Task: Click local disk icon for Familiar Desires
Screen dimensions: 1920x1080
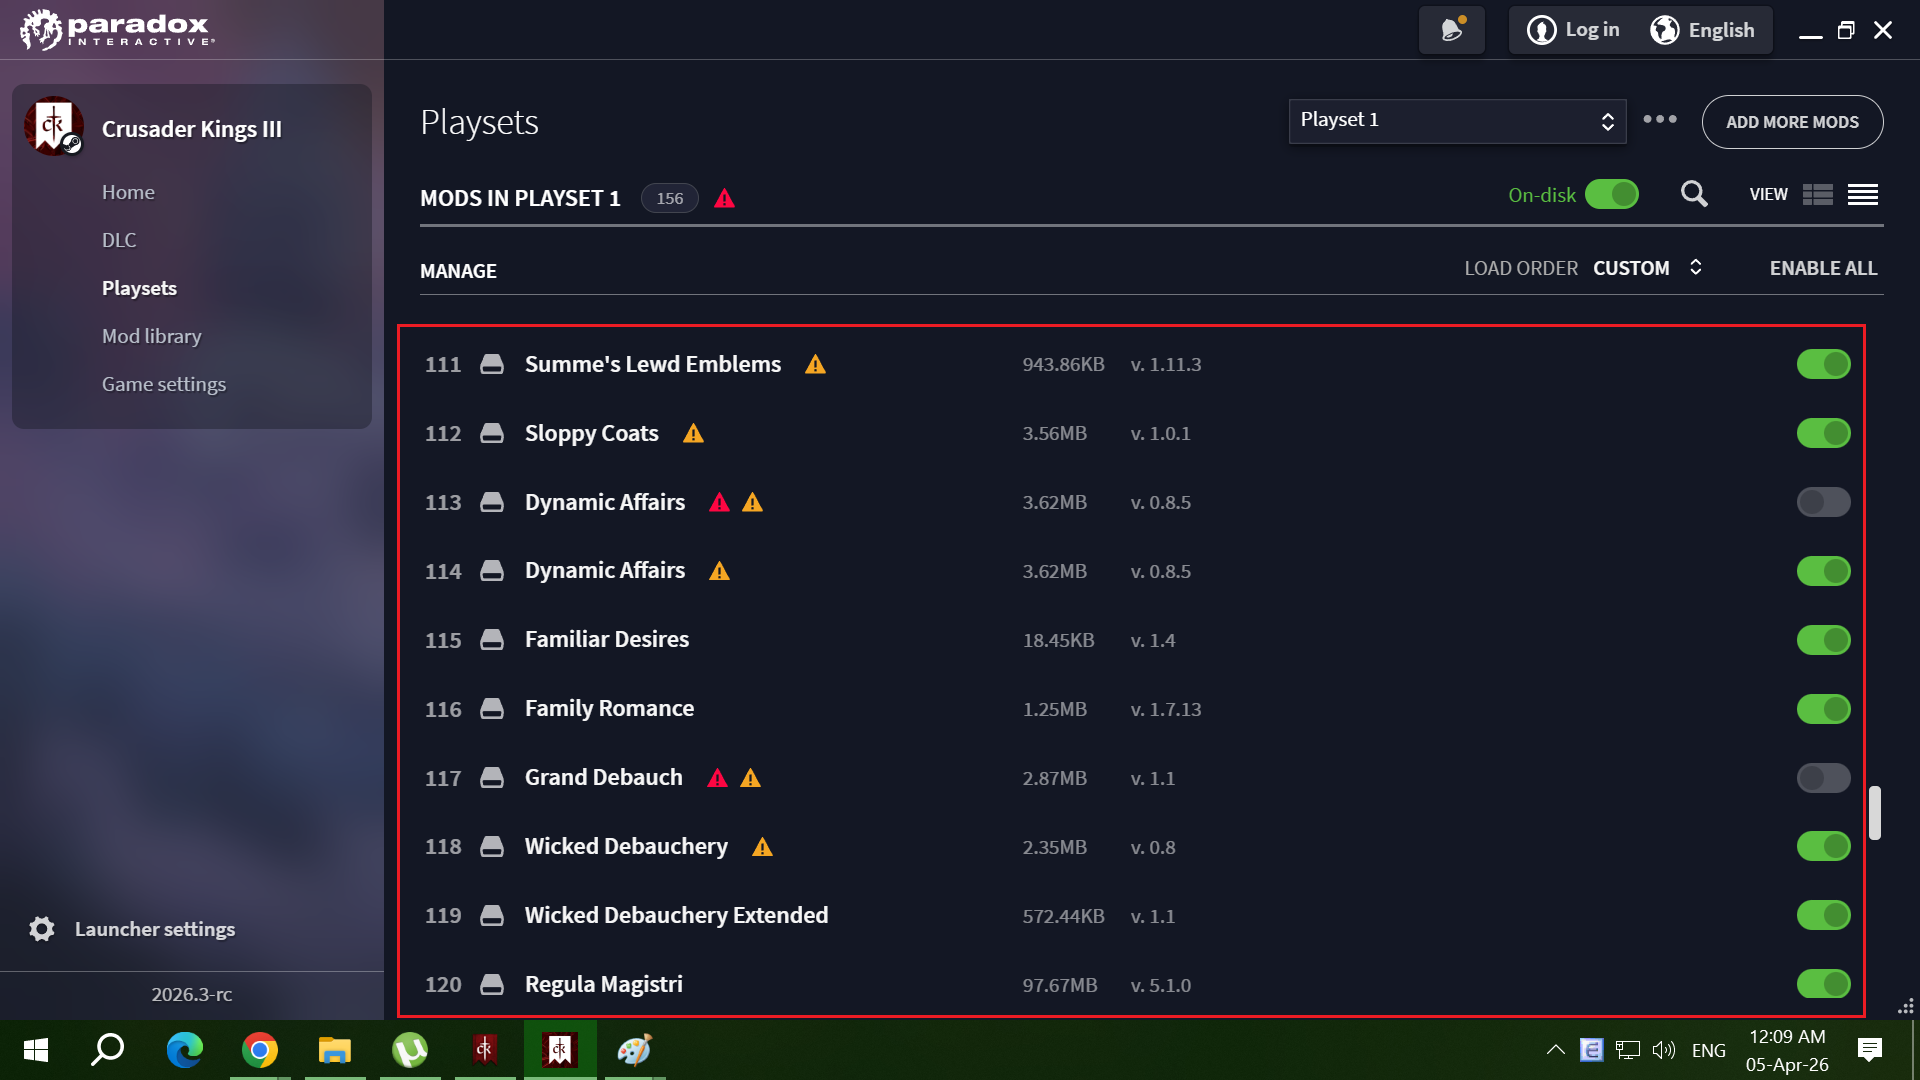Action: 492,640
